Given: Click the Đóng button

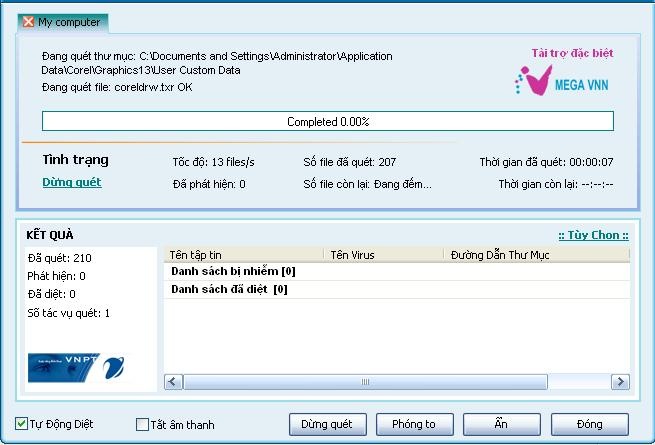Looking at the screenshot, I should tap(589, 425).
